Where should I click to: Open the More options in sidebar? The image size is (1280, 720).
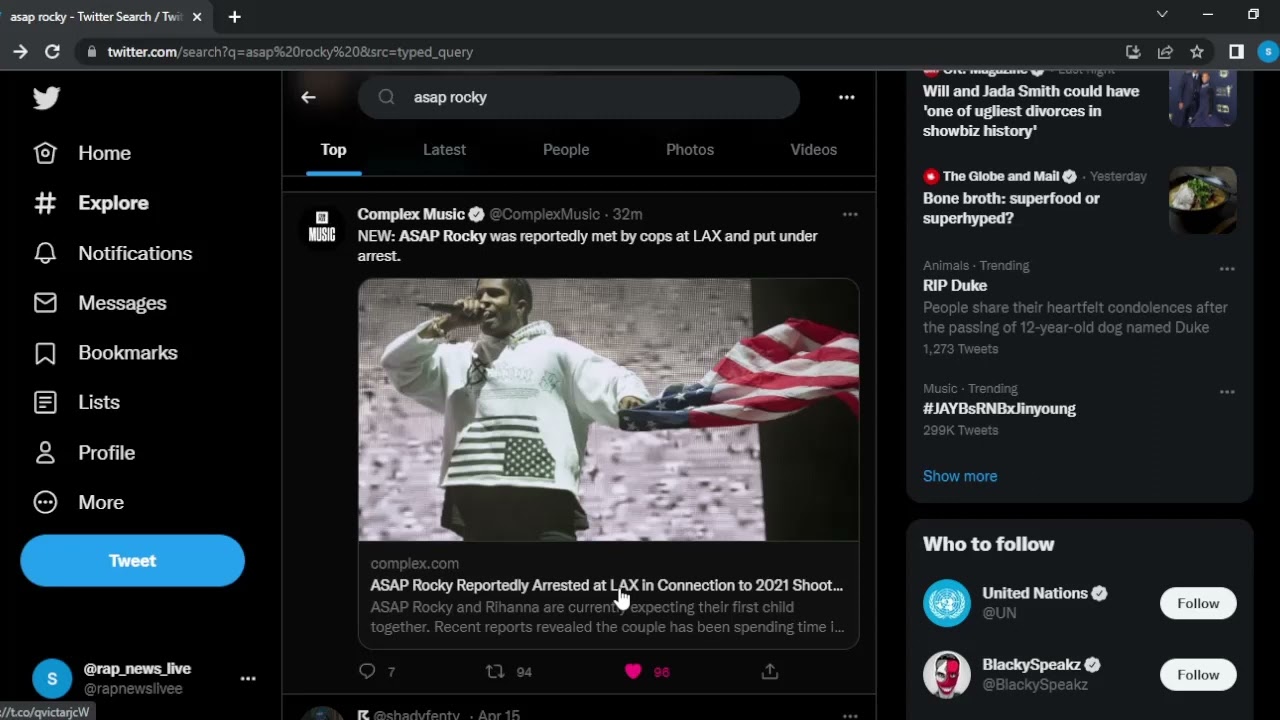[79, 502]
